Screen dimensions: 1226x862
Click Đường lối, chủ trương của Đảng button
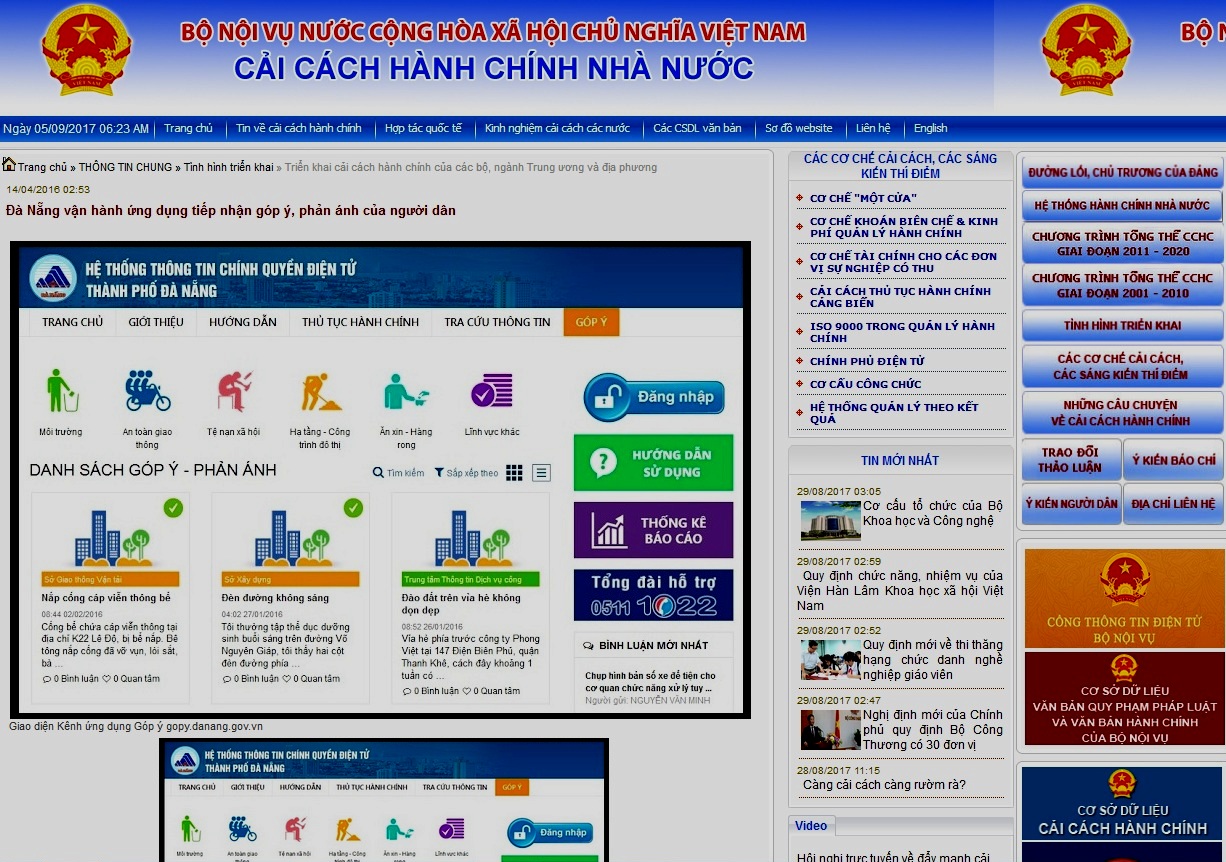pyautogui.click(x=1122, y=172)
